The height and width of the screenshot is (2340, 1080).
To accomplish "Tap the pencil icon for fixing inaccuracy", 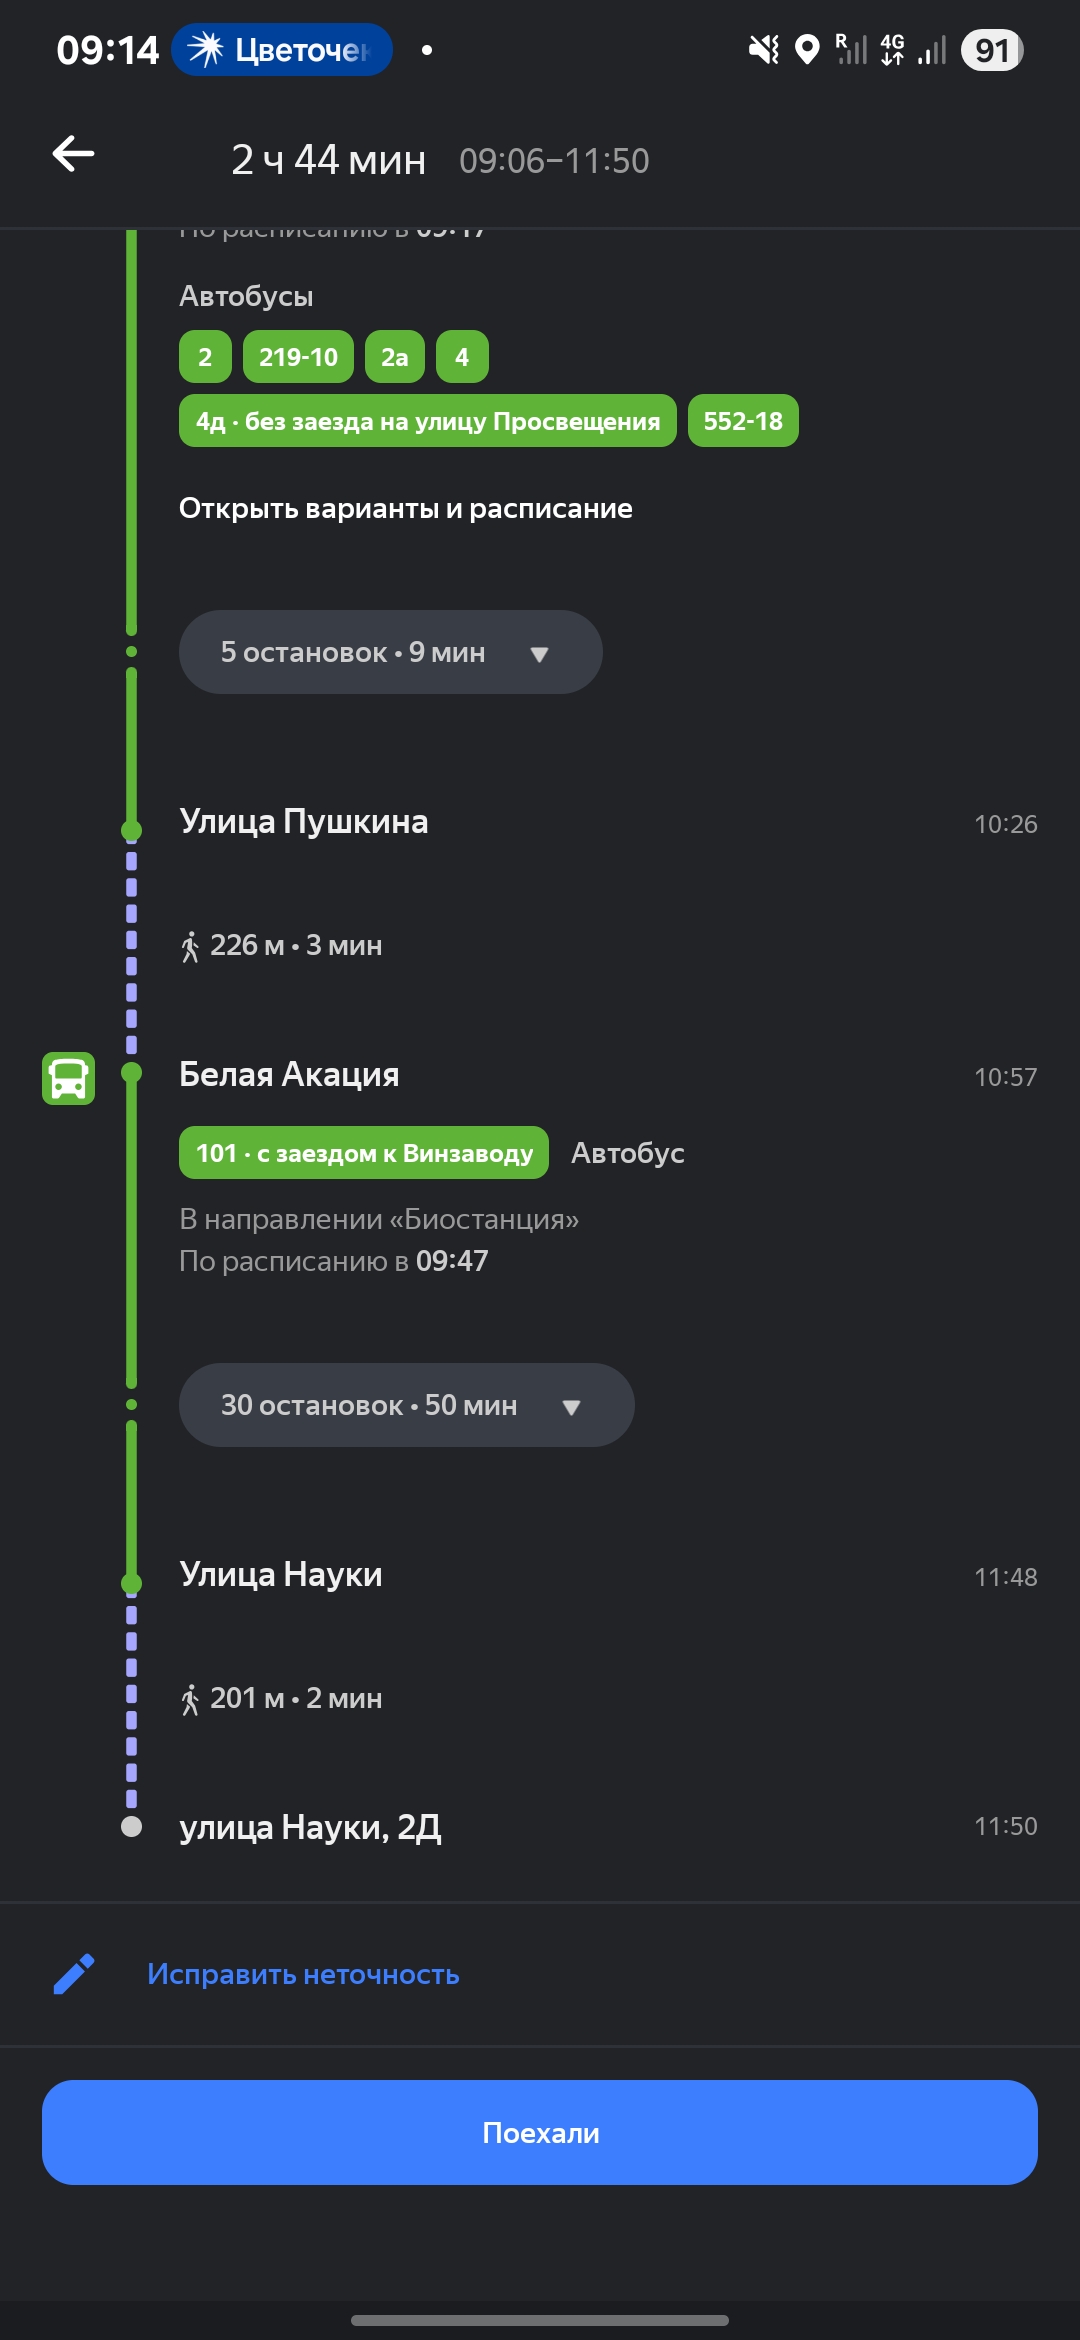I will 74,1974.
